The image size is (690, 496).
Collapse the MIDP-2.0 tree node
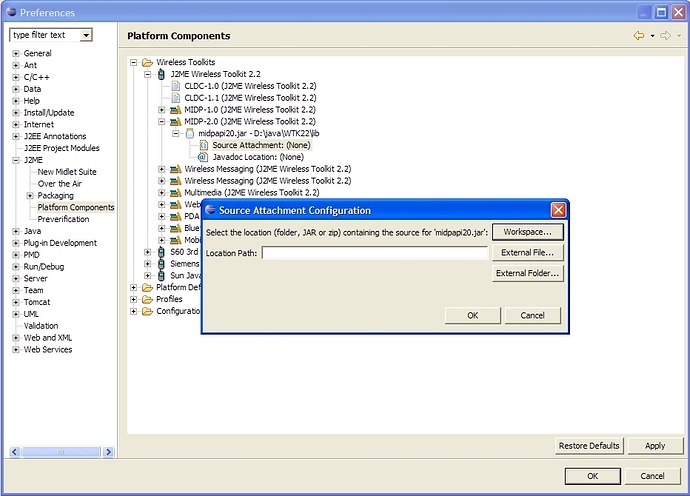tap(161, 121)
